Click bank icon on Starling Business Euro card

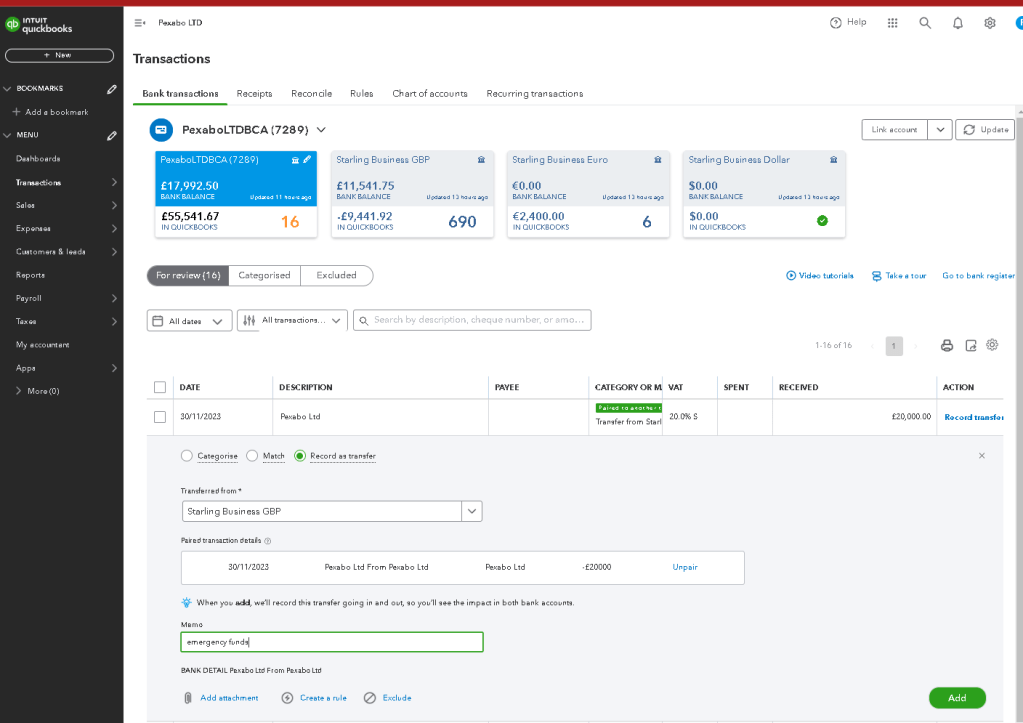tap(658, 160)
